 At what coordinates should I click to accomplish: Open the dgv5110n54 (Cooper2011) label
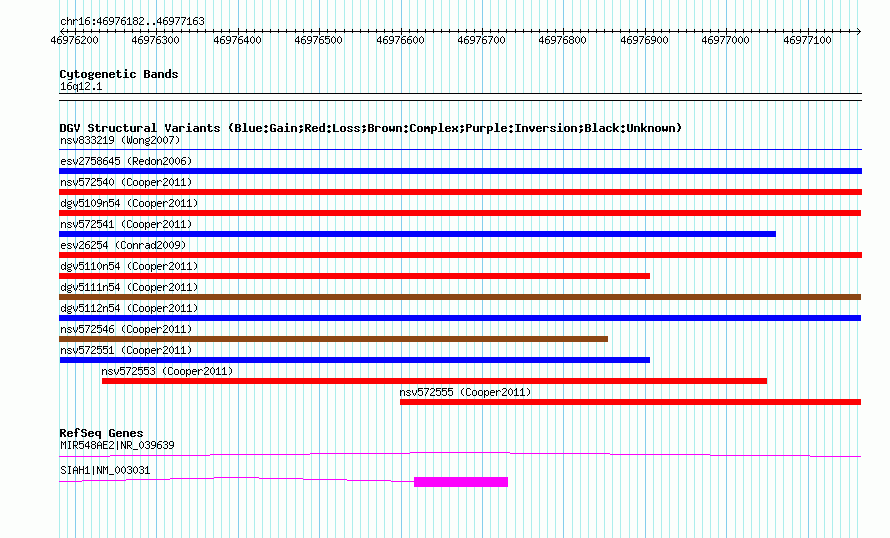[129, 266]
